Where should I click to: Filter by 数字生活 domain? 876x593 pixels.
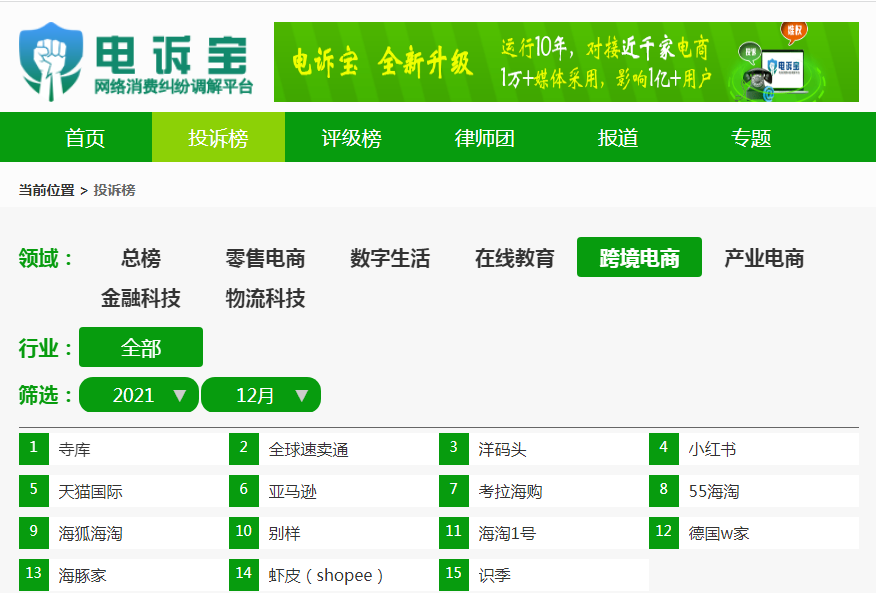(x=390, y=258)
